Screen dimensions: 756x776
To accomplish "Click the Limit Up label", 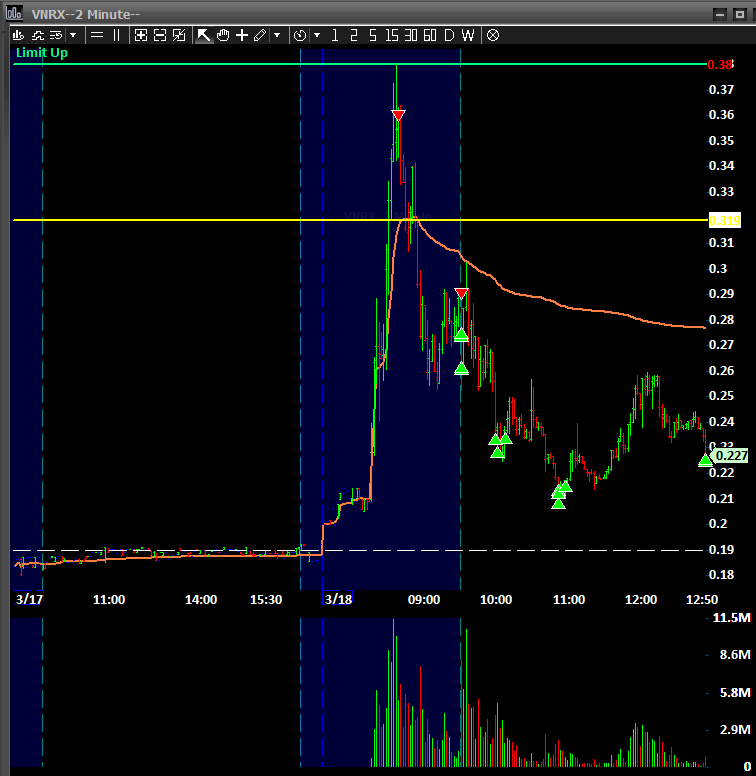I will pyautogui.click(x=42, y=53).
